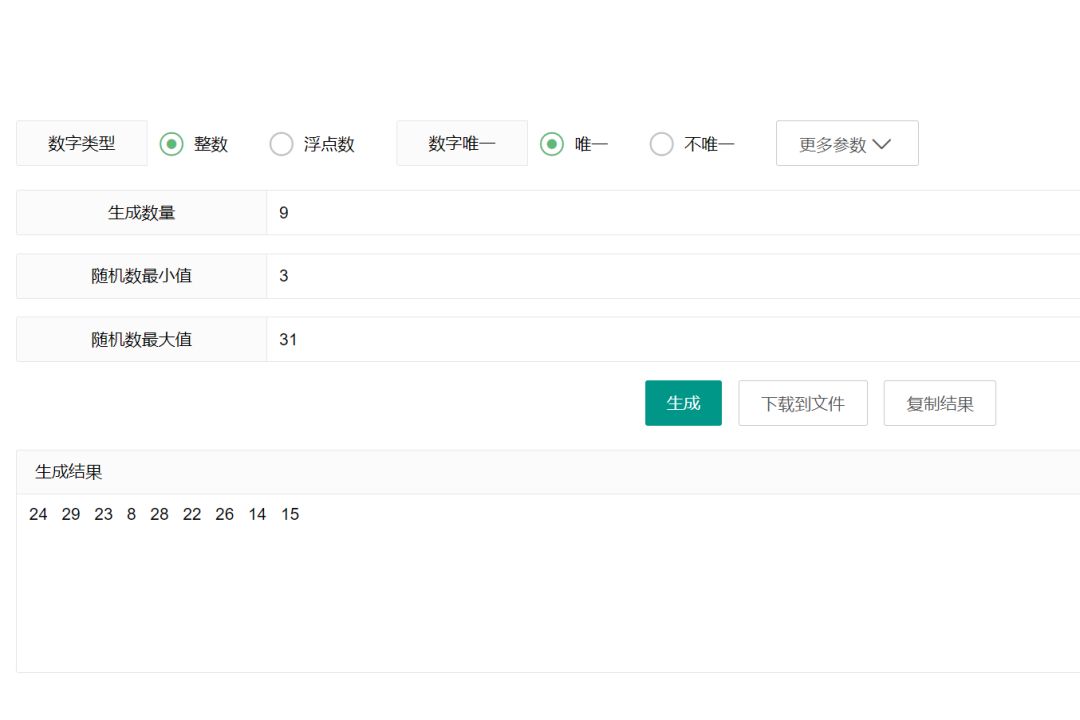Screen dimensions: 1080x720
Task: Click the result number 15
Action: click(x=290, y=515)
